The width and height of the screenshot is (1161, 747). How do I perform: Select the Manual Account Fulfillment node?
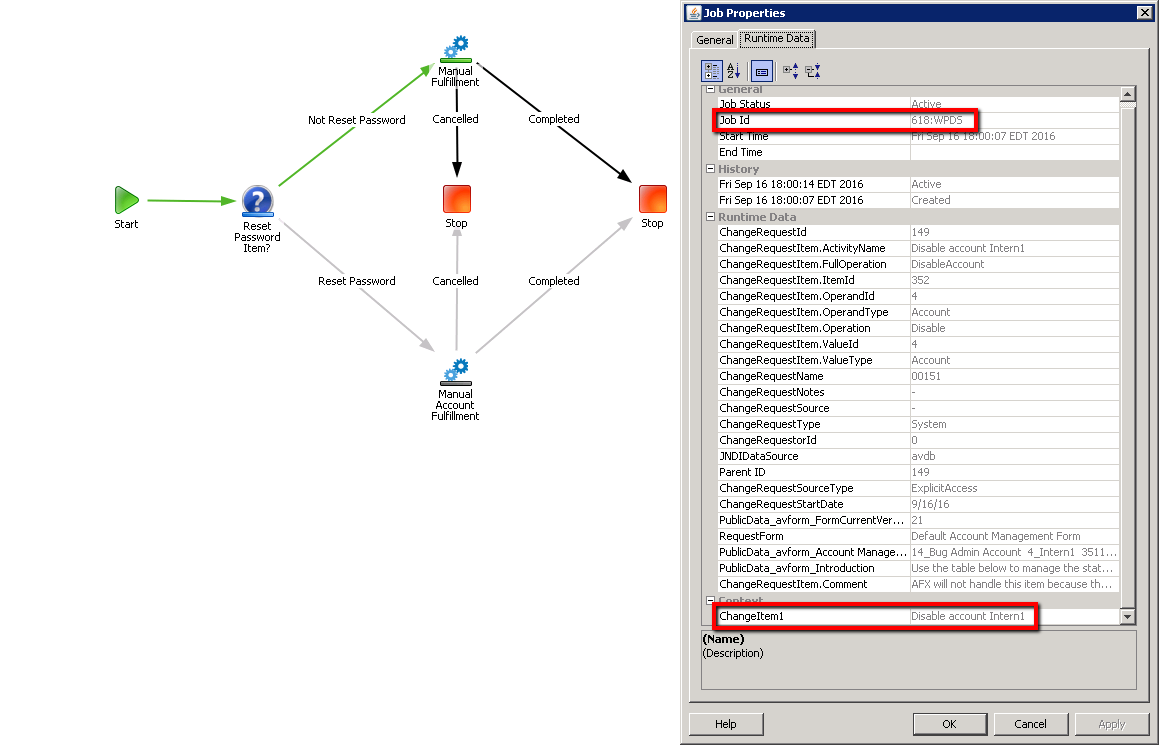455,371
